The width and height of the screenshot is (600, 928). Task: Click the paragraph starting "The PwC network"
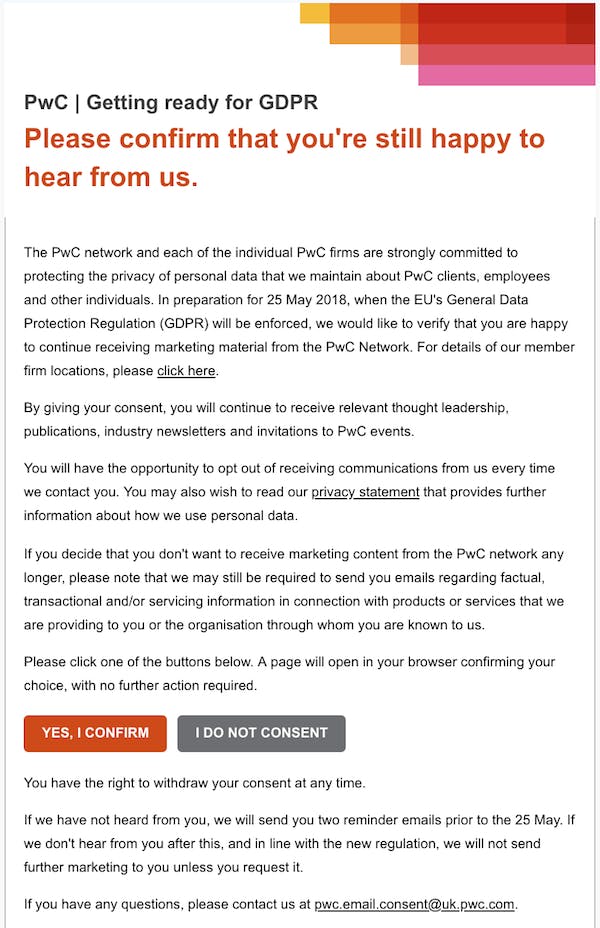(x=298, y=311)
